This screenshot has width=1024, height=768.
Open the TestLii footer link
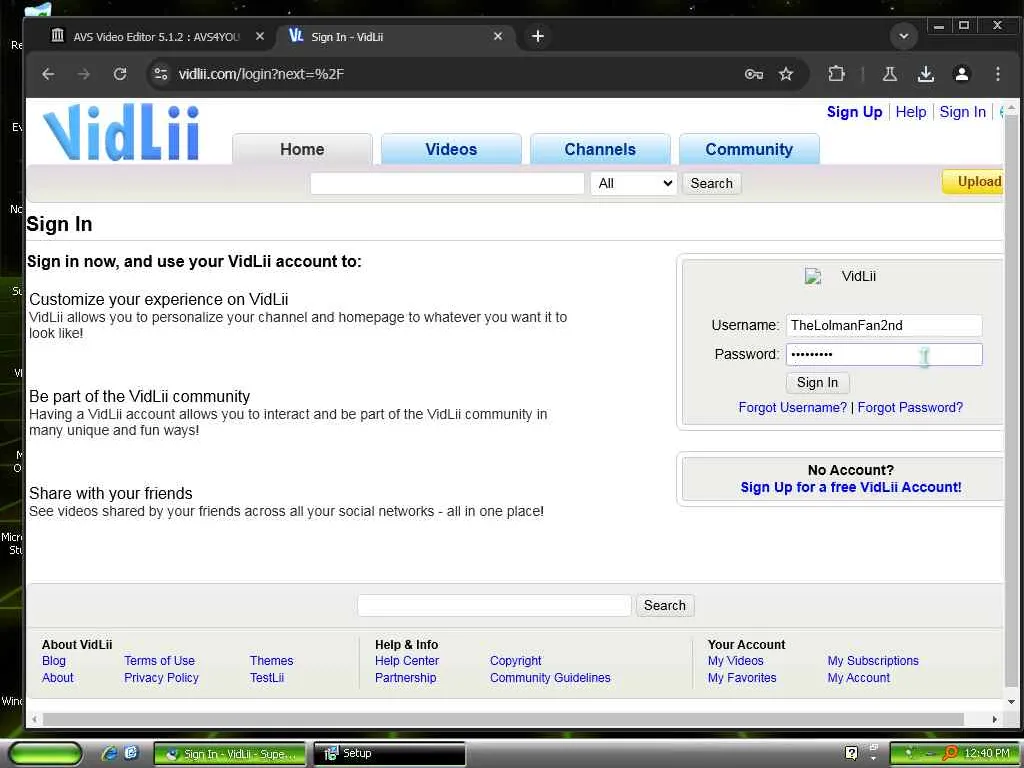pos(266,678)
